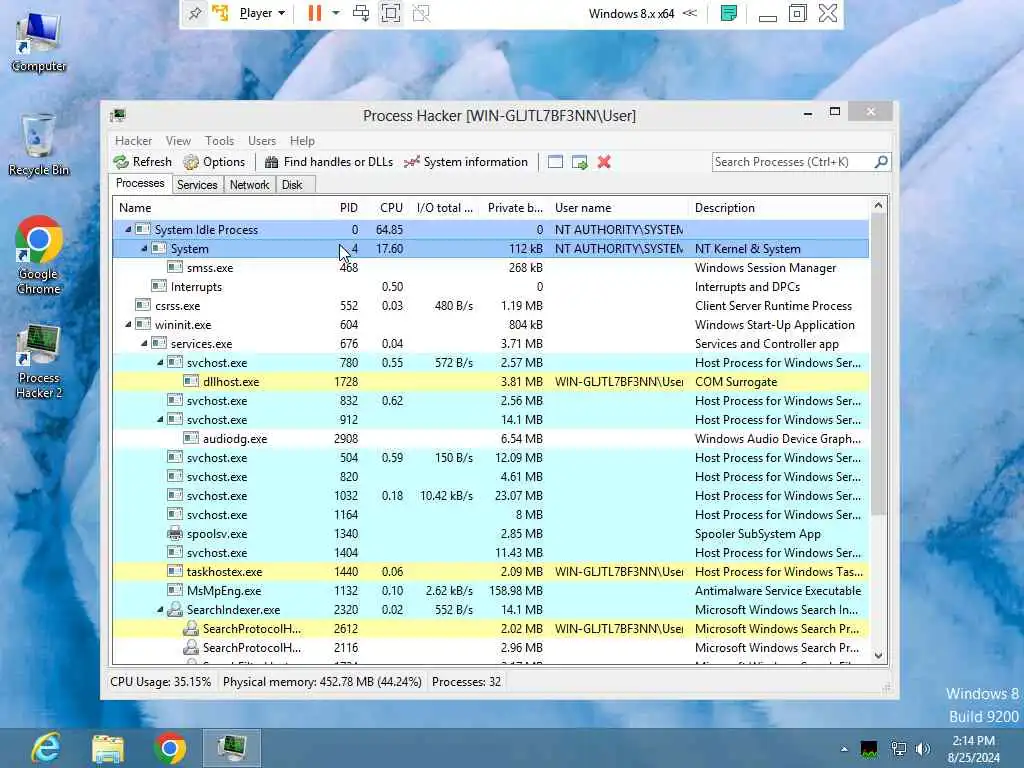Screen dimensions: 1024x768
Task: Open the View menu
Action: (178, 140)
